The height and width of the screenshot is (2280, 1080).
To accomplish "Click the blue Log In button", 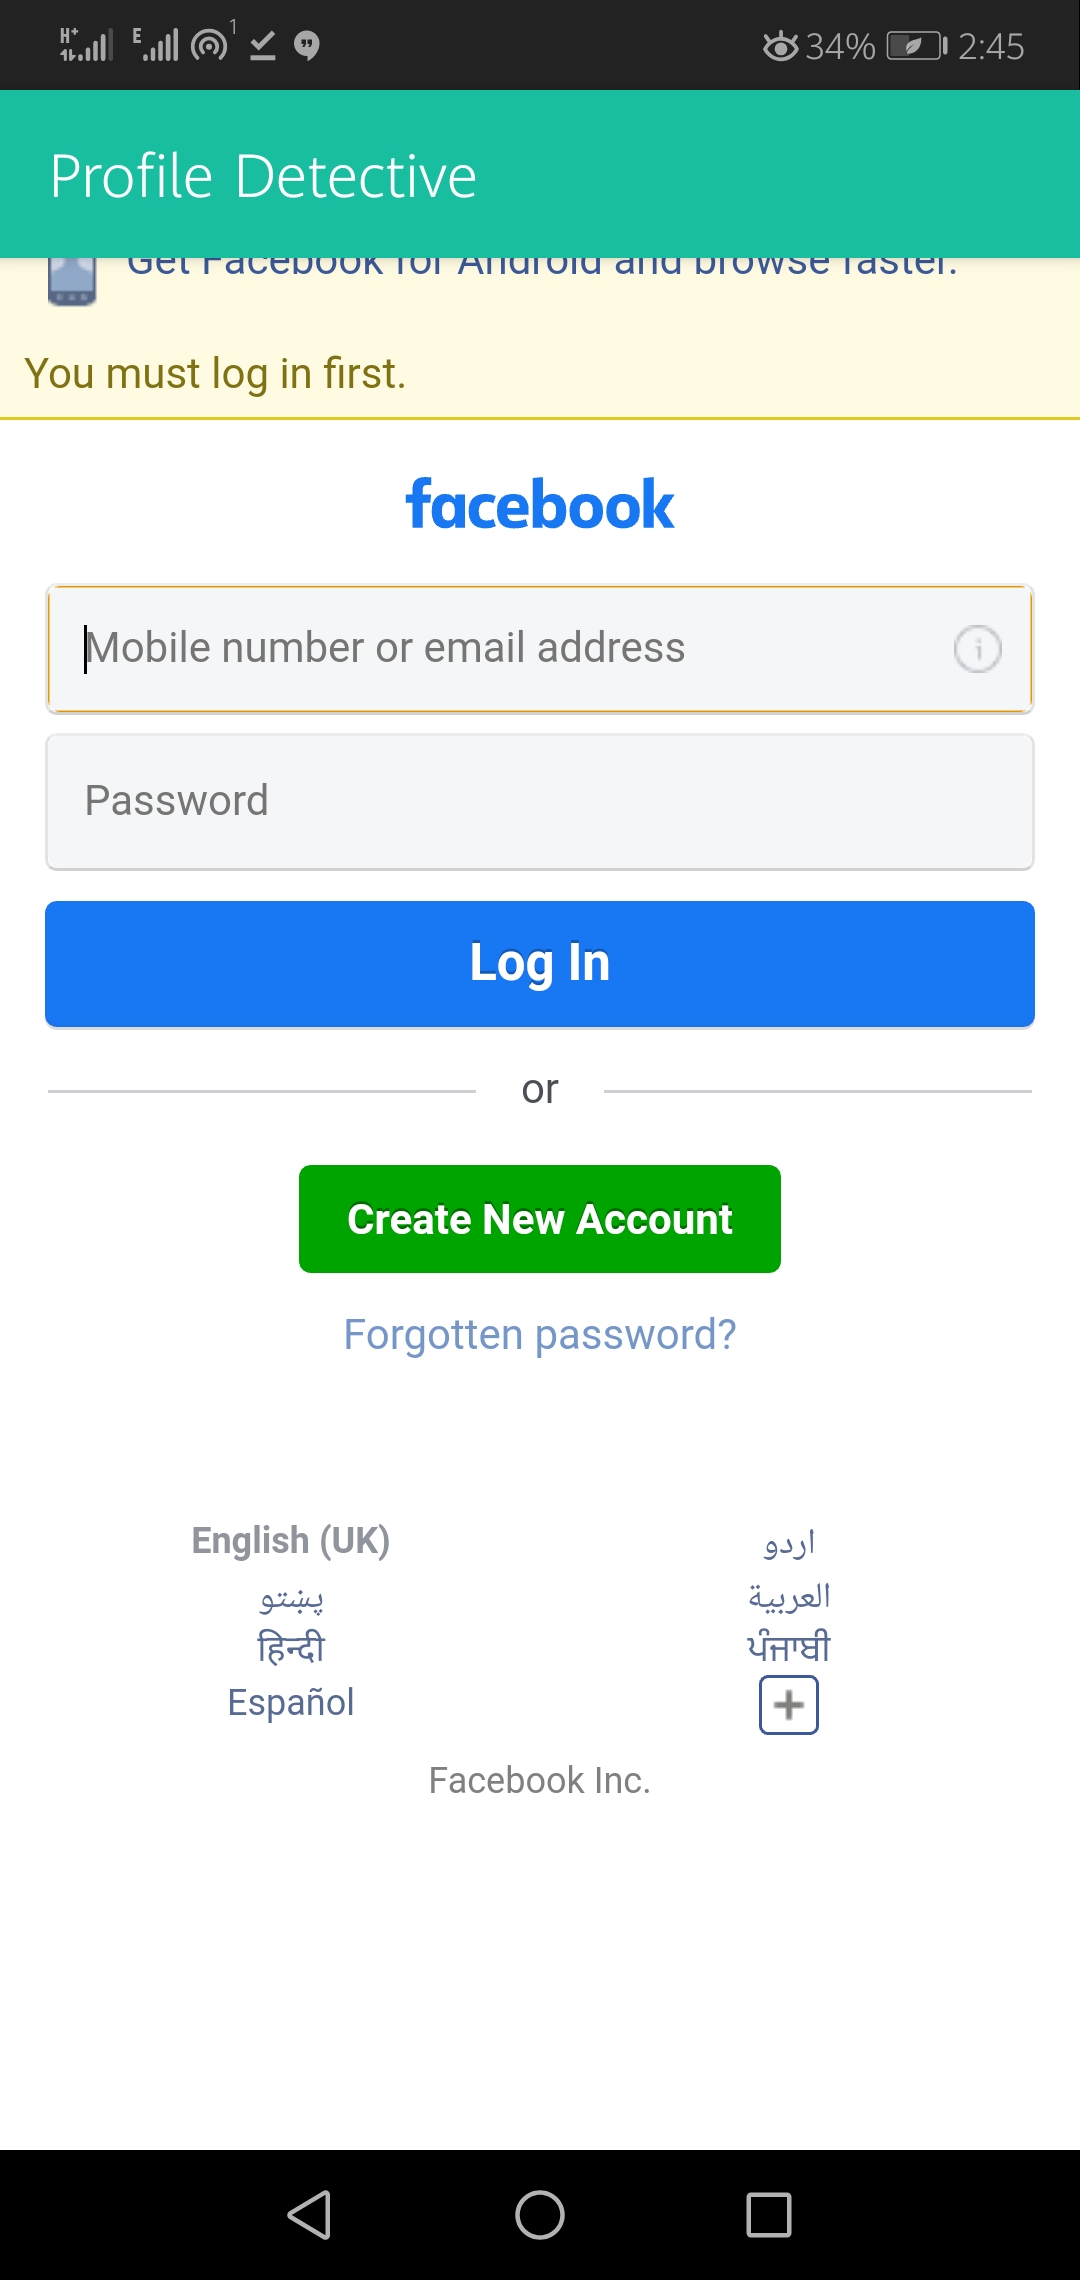I will pos(540,964).
